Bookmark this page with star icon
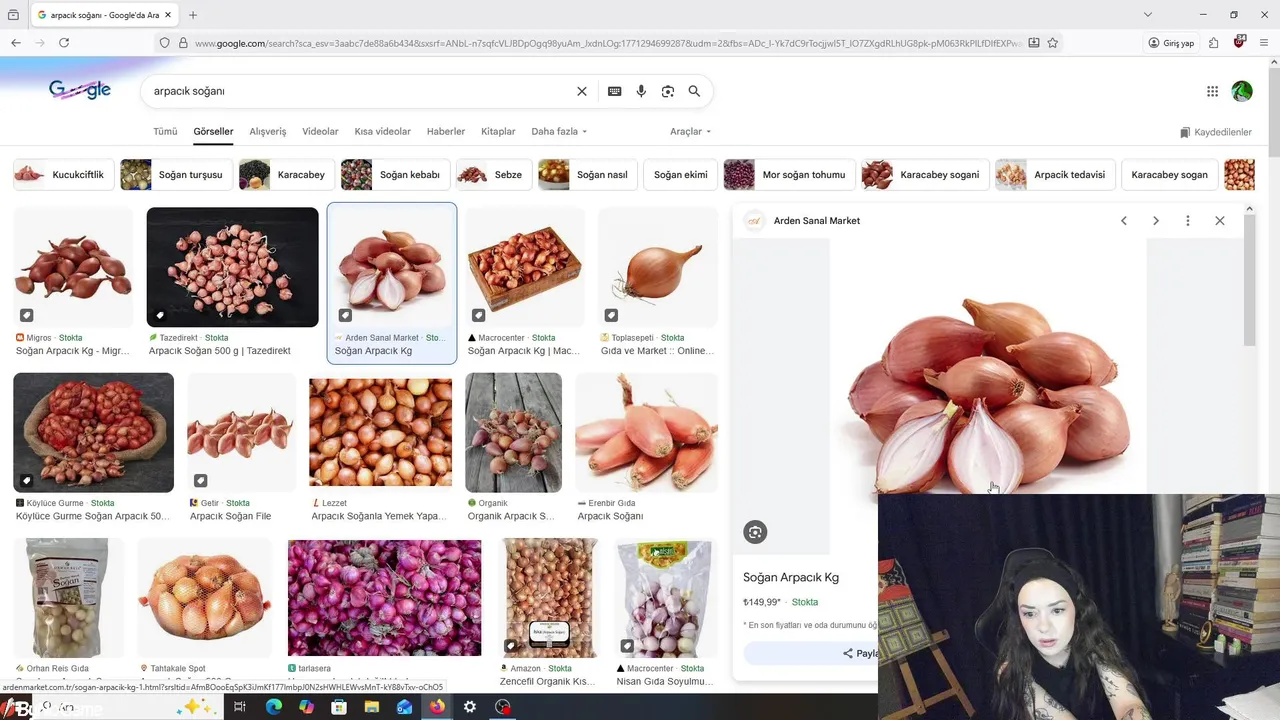The width and height of the screenshot is (1280, 720). click(1053, 43)
